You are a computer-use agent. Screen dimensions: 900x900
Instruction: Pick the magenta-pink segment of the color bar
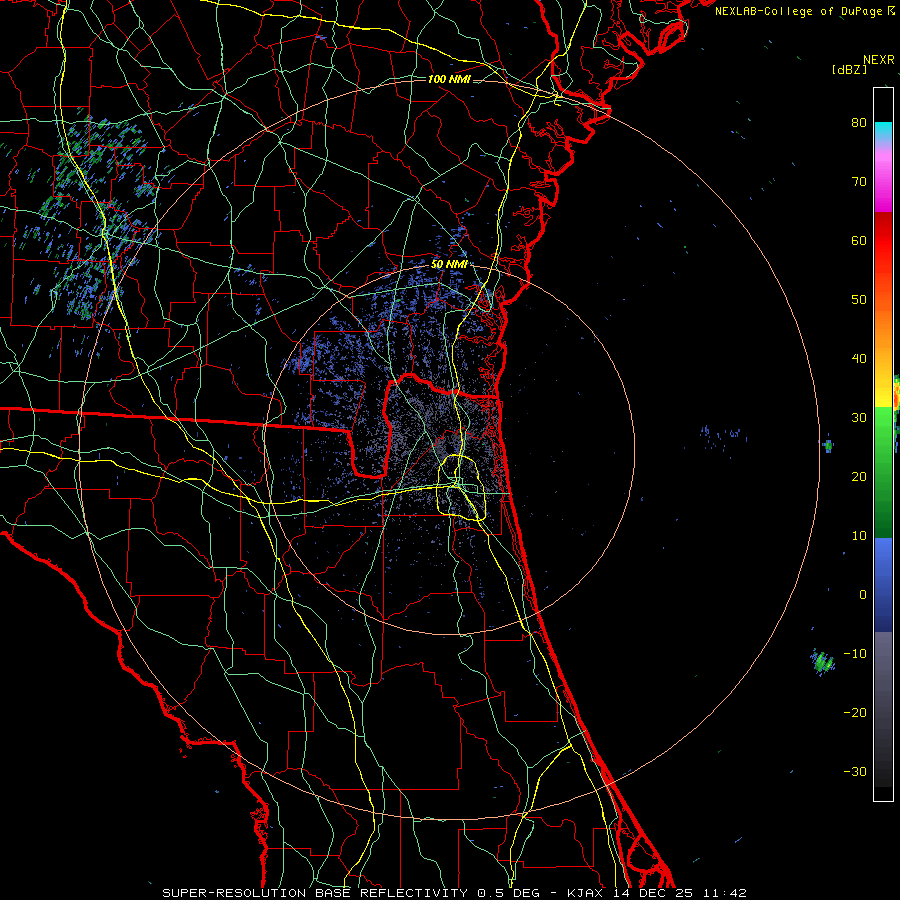coord(883,178)
